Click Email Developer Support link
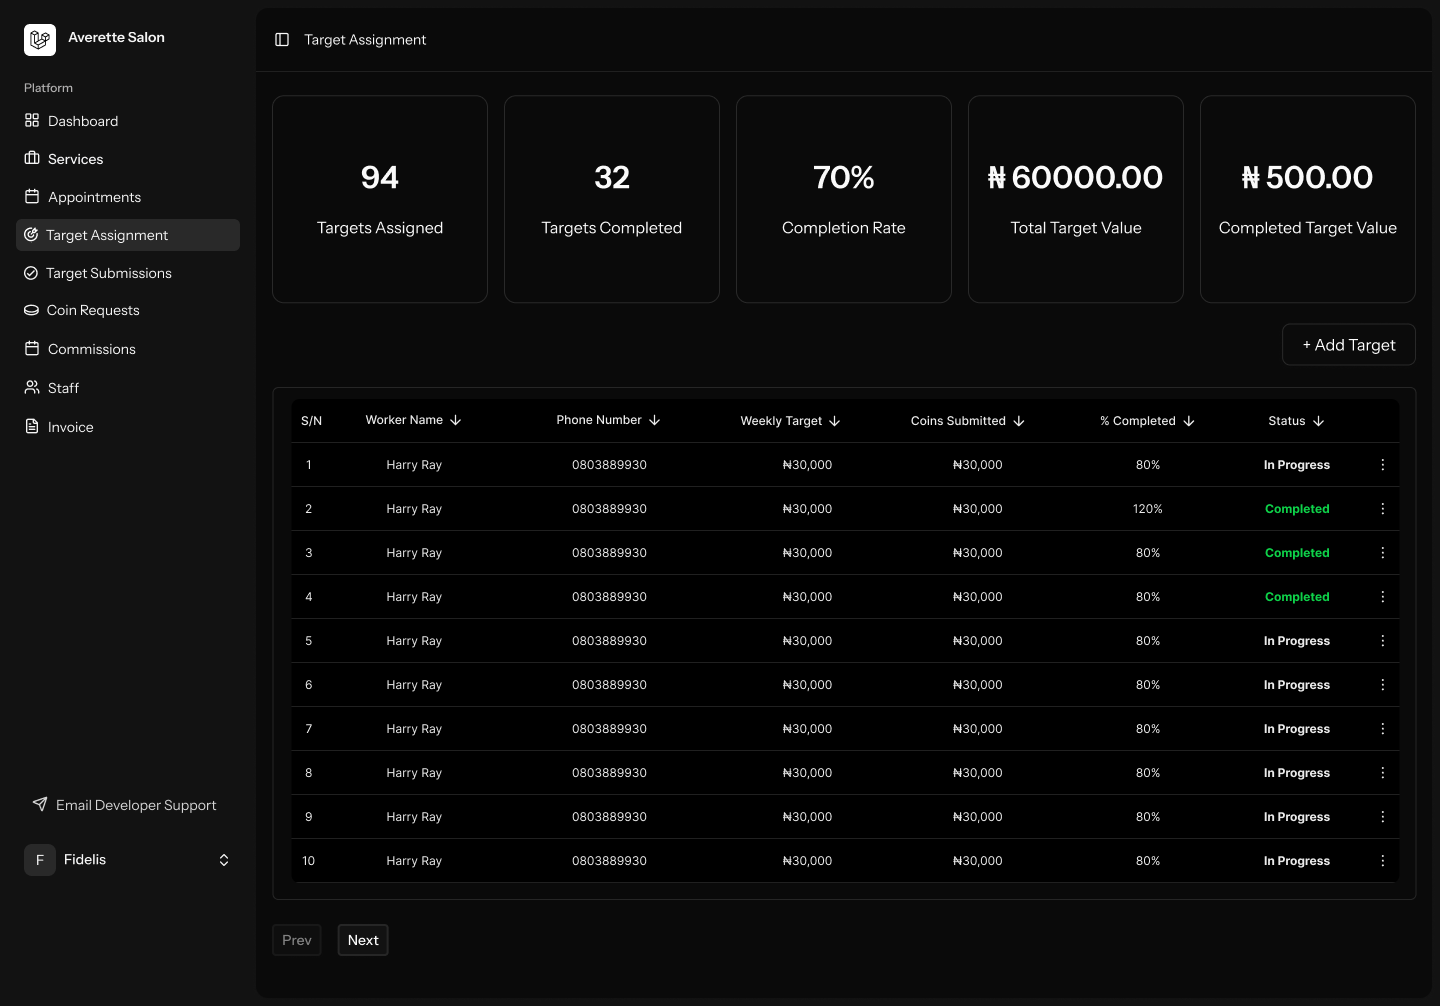This screenshot has width=1440, height=1006. 136,805
